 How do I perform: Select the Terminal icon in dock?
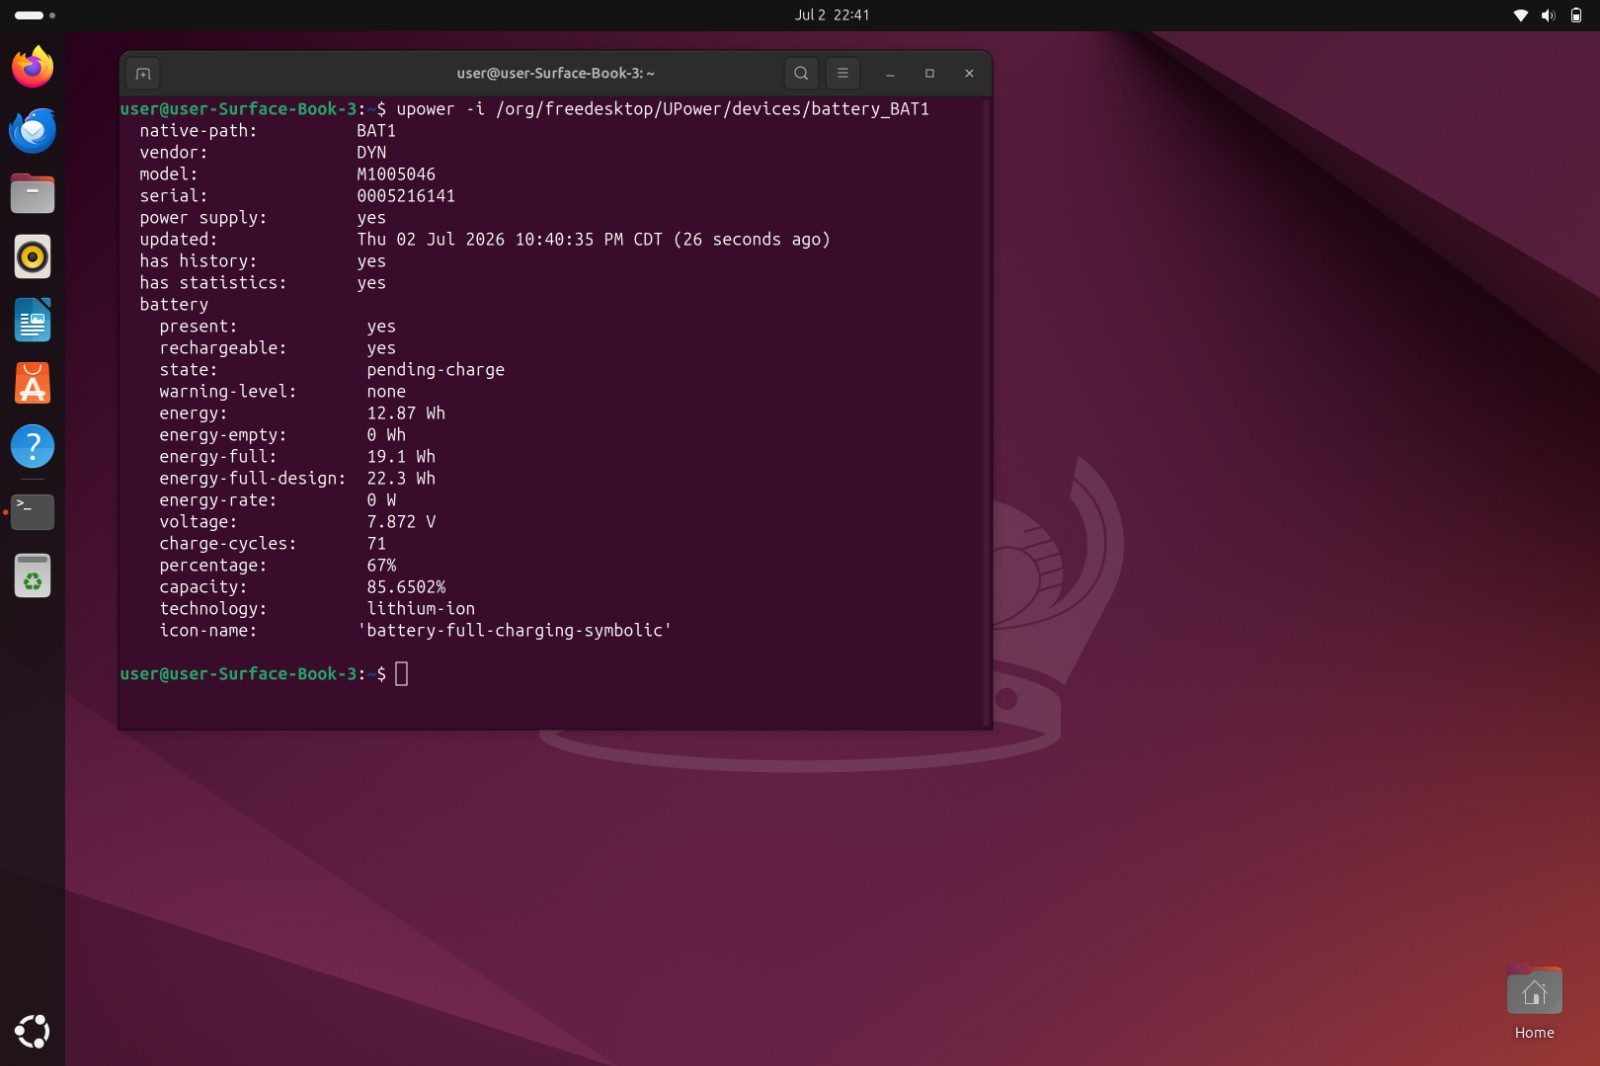[x=33, y=512]
